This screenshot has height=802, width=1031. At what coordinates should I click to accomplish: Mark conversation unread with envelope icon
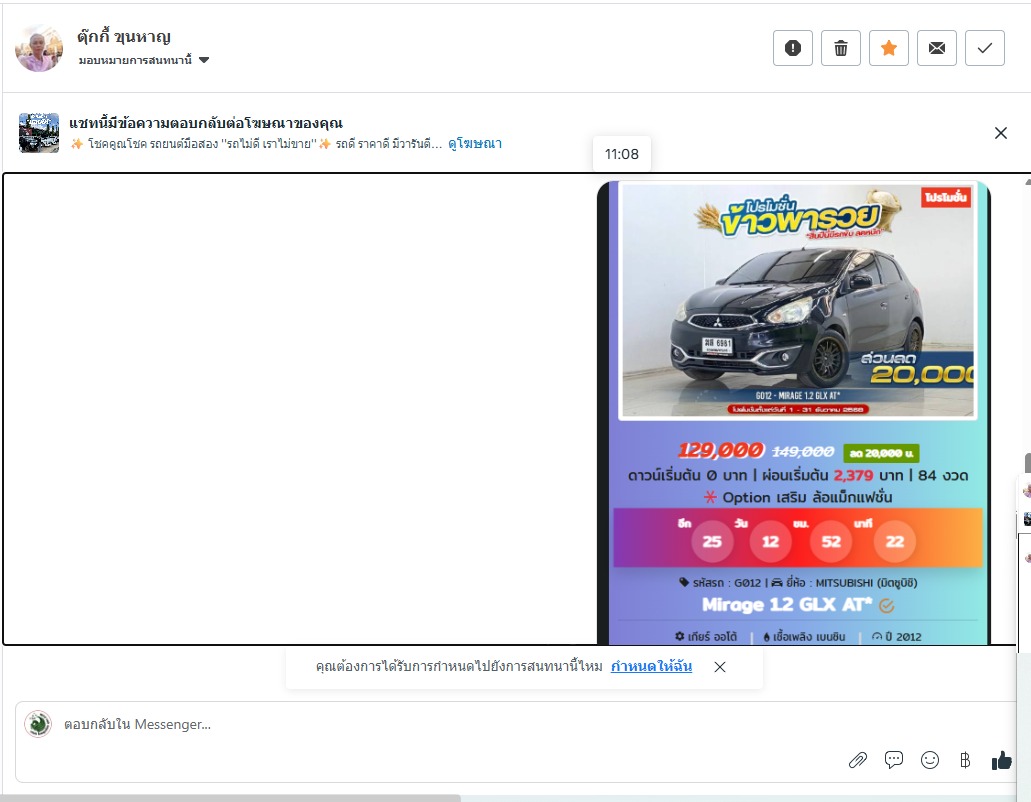(936, 48)
